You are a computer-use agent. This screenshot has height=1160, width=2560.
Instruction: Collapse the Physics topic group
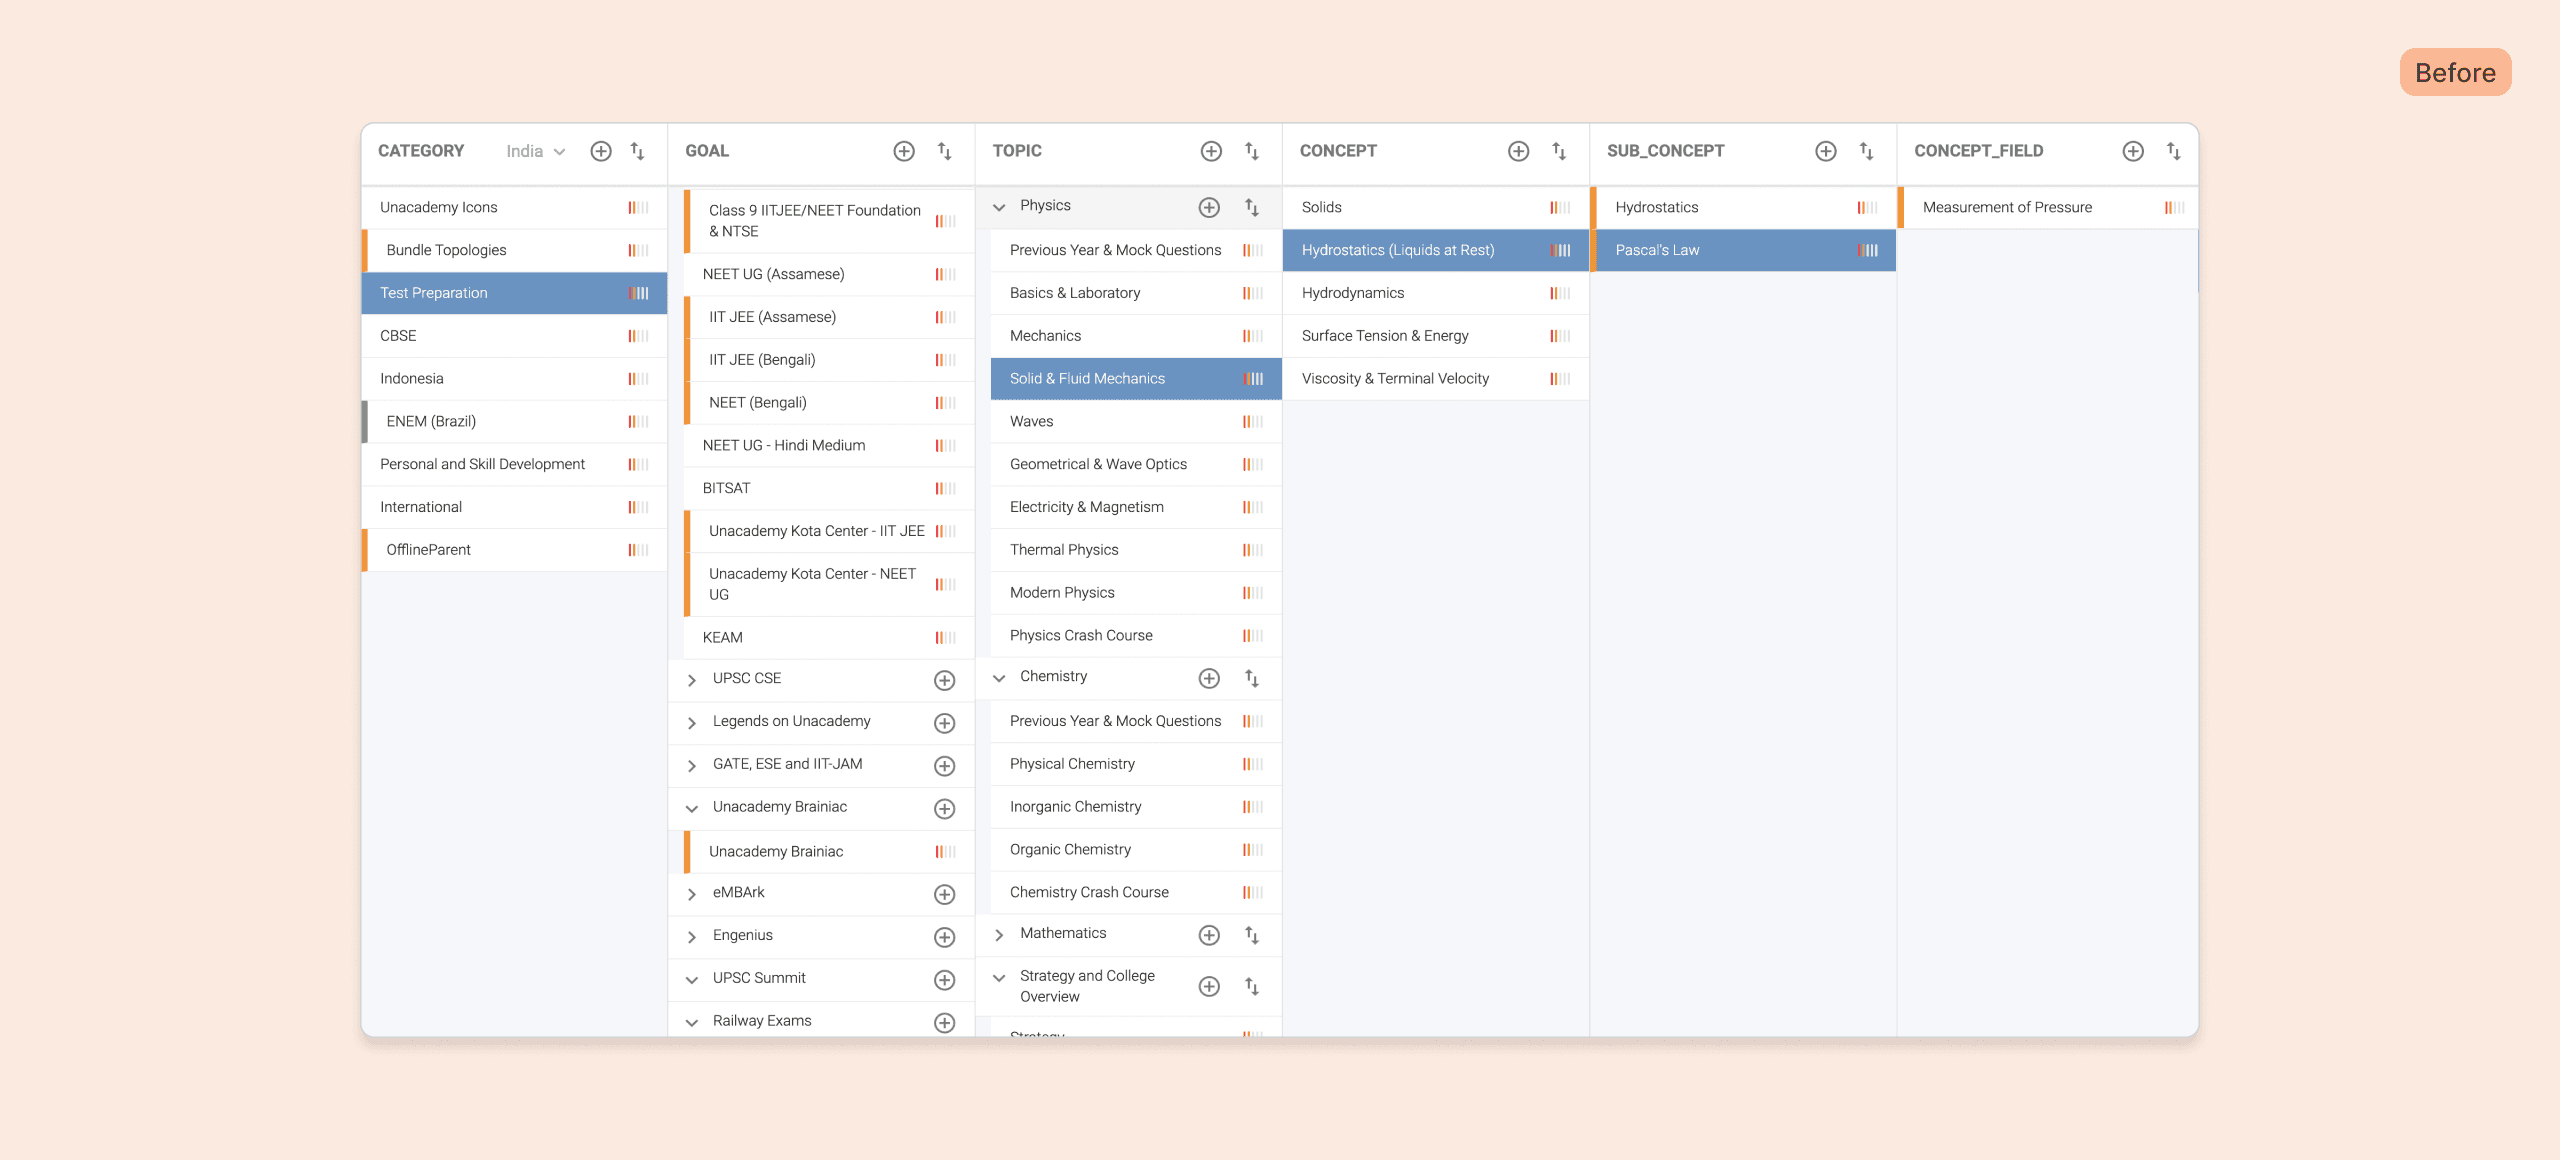coord(999,207)
